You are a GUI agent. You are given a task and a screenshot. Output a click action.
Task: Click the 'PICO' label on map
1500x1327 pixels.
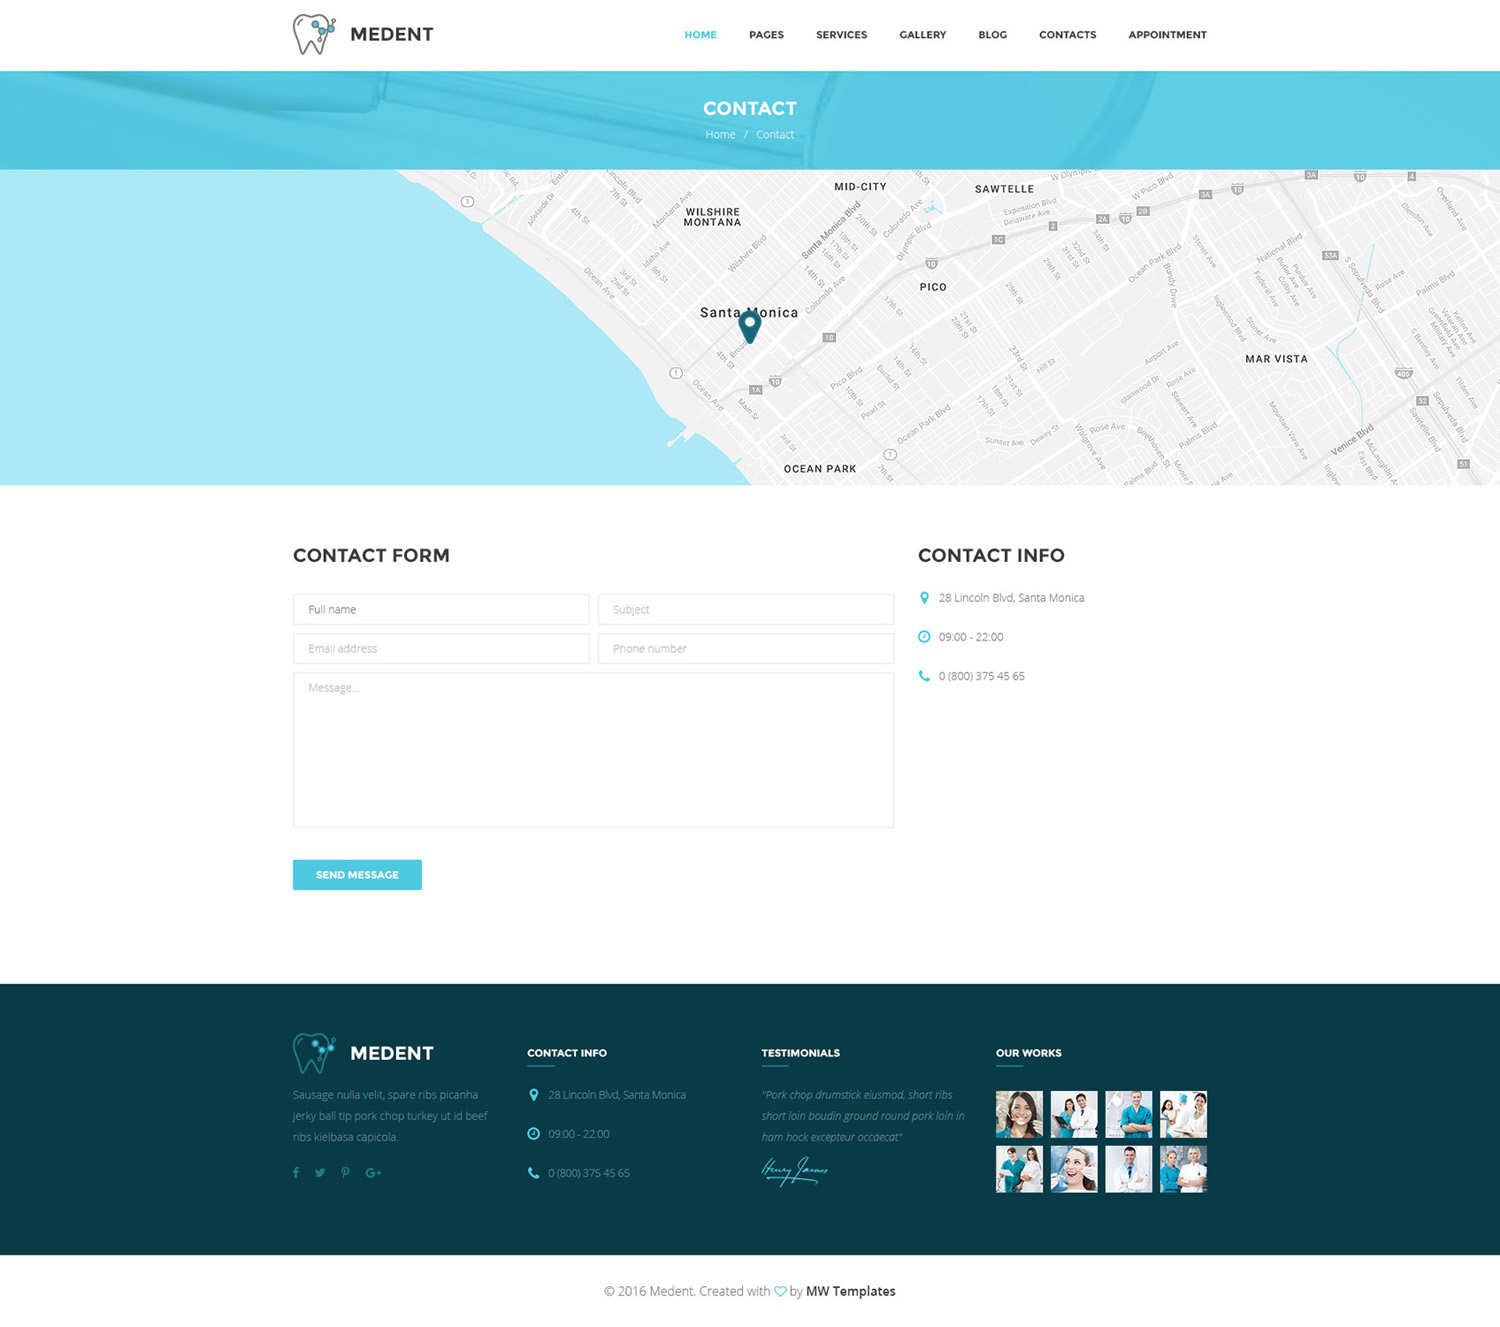933,287
